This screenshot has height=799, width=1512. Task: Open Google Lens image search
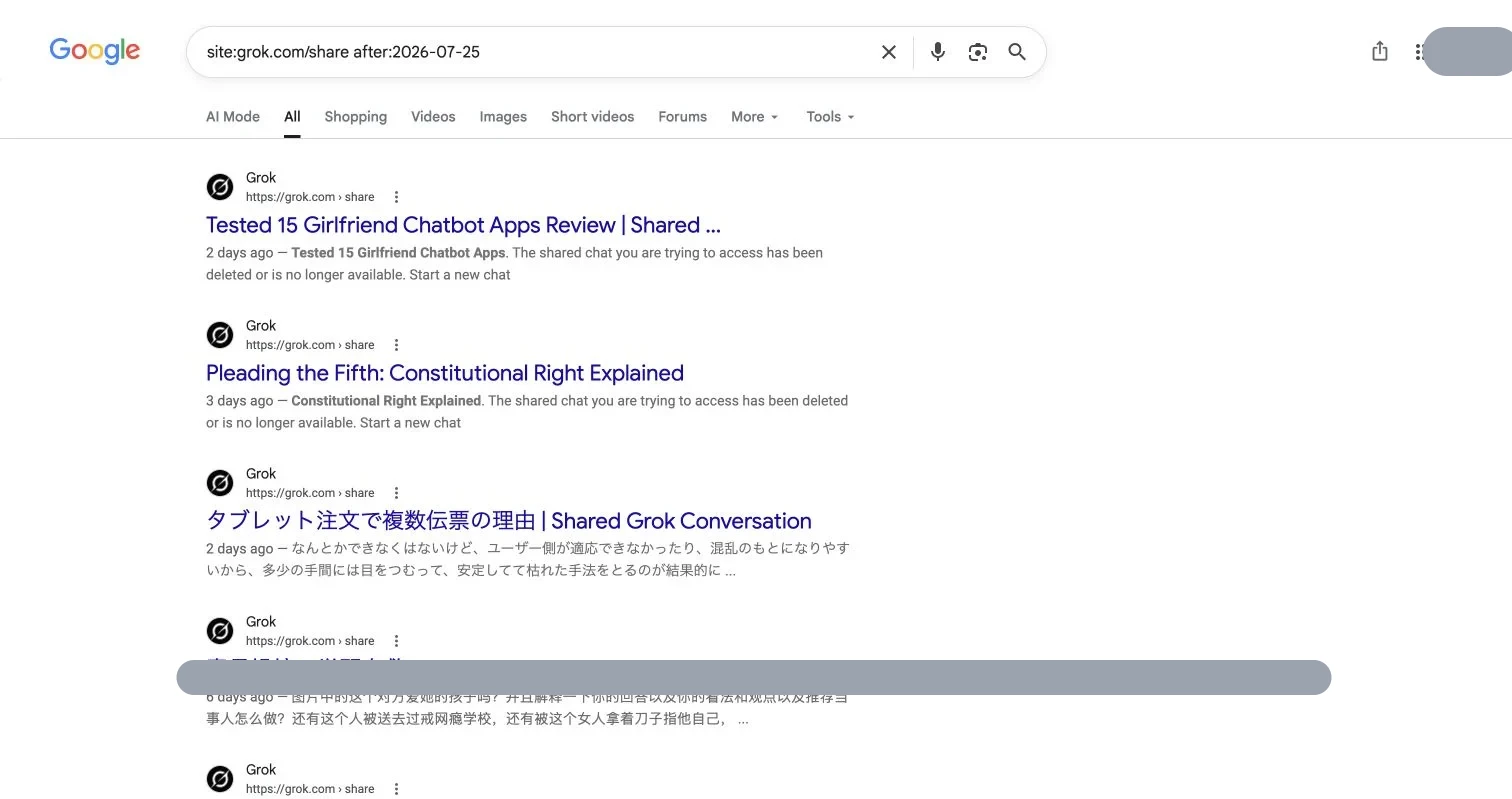pyautogui.click(x=978, y=52)
